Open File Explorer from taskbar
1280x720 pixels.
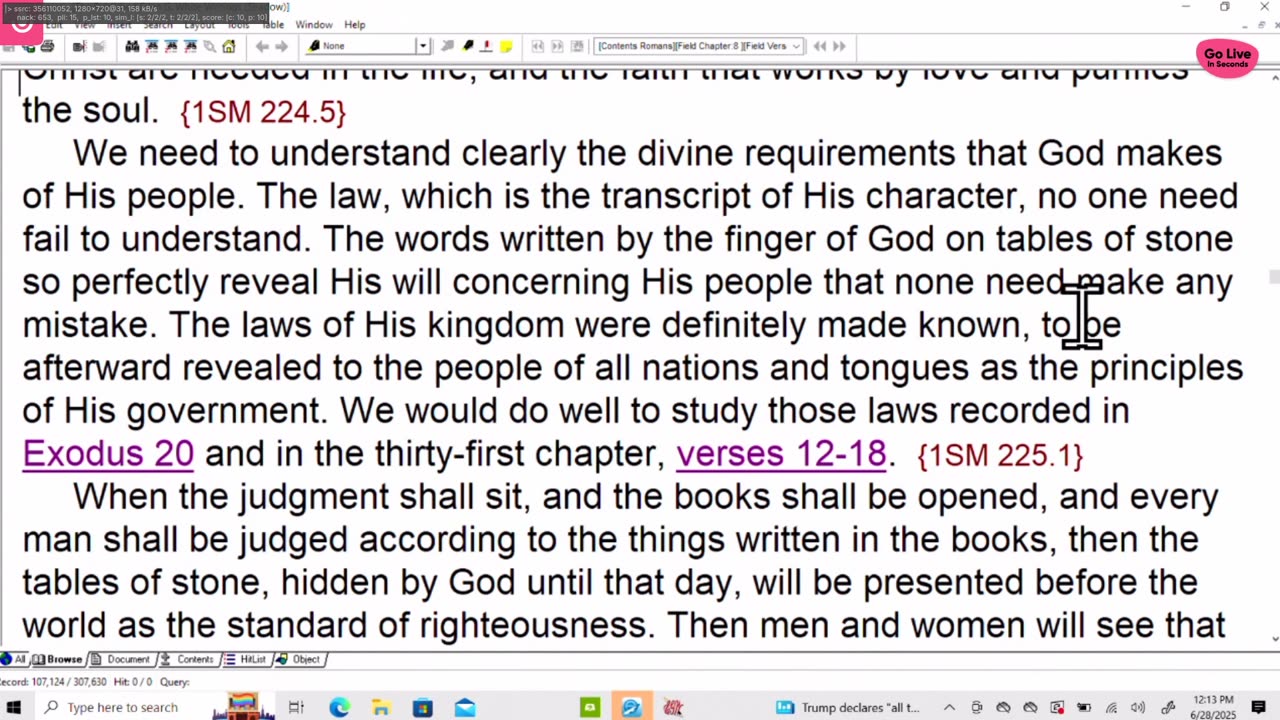point(381,707)
